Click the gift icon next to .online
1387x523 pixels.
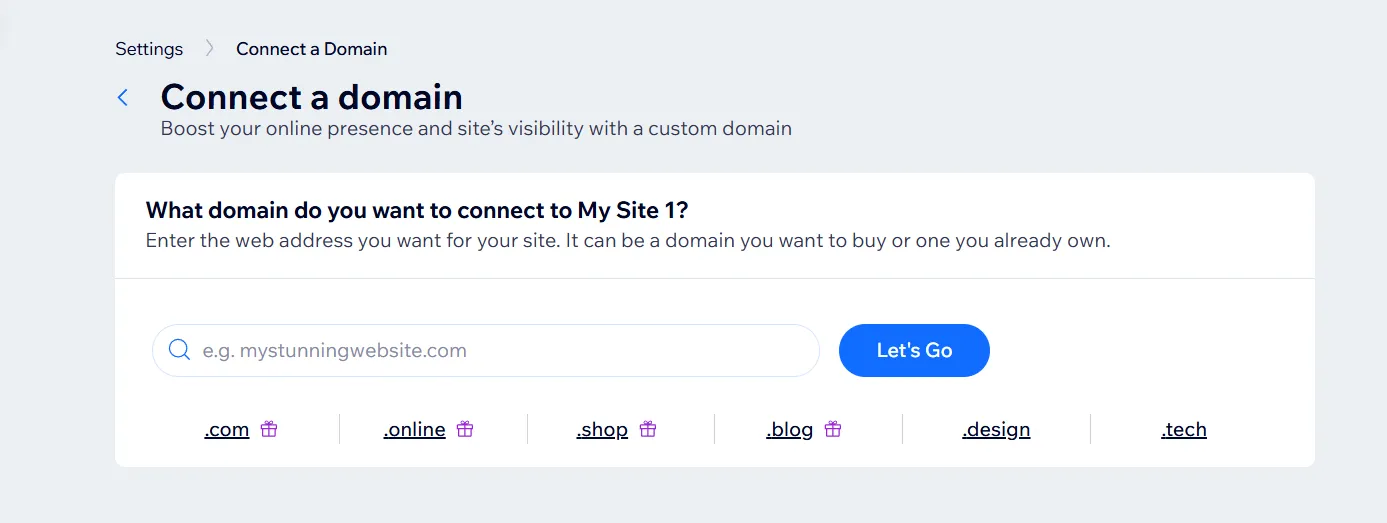[465, 429]
